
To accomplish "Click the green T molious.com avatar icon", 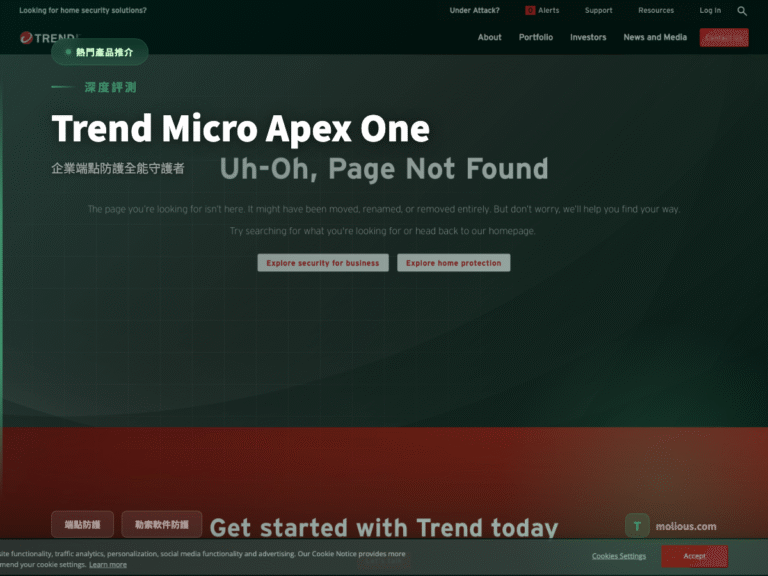I will coord(637,526).
